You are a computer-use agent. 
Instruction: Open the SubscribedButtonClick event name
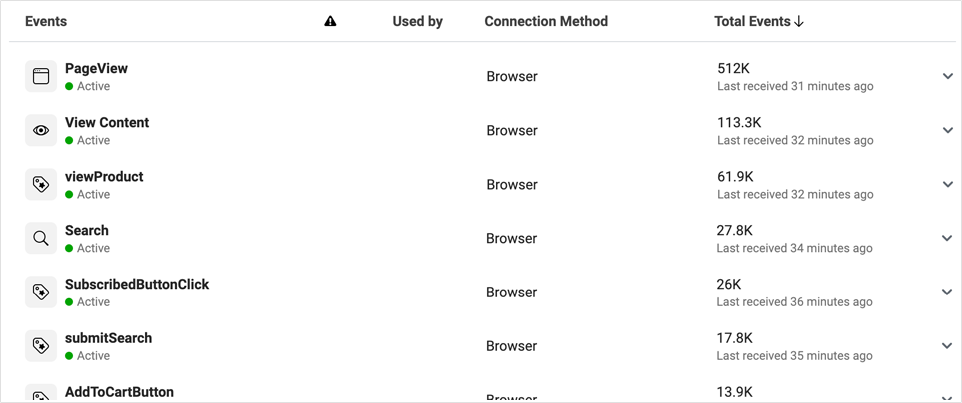click(x=137, y=284)
